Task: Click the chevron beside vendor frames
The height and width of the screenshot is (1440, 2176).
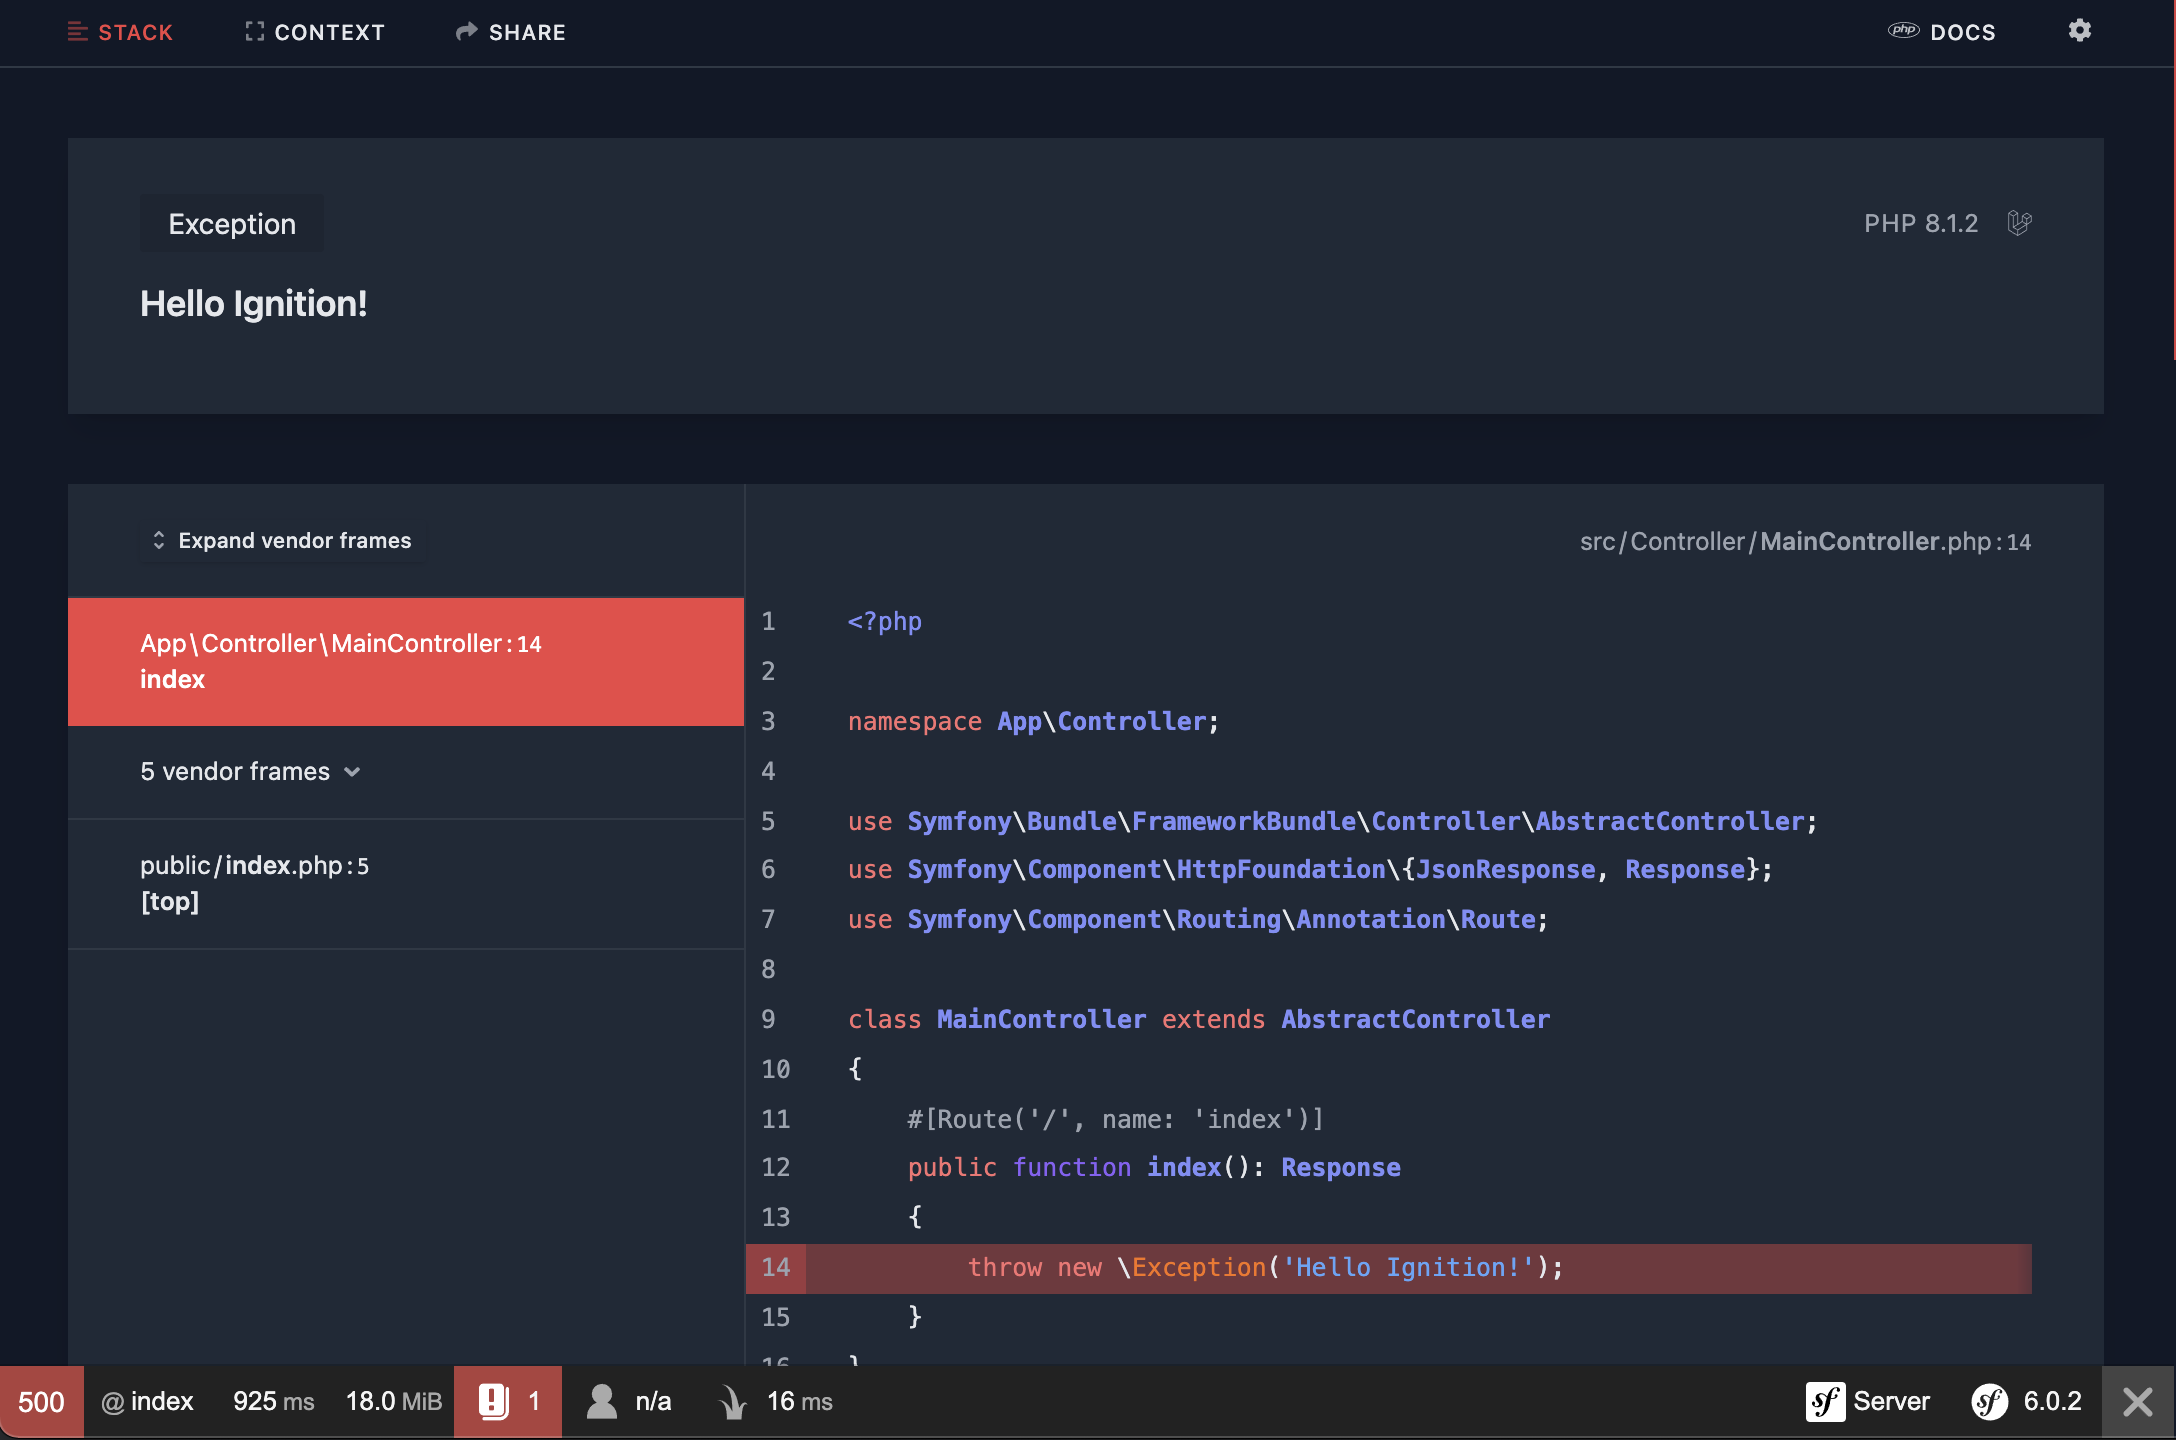Action: coord(352,772)
